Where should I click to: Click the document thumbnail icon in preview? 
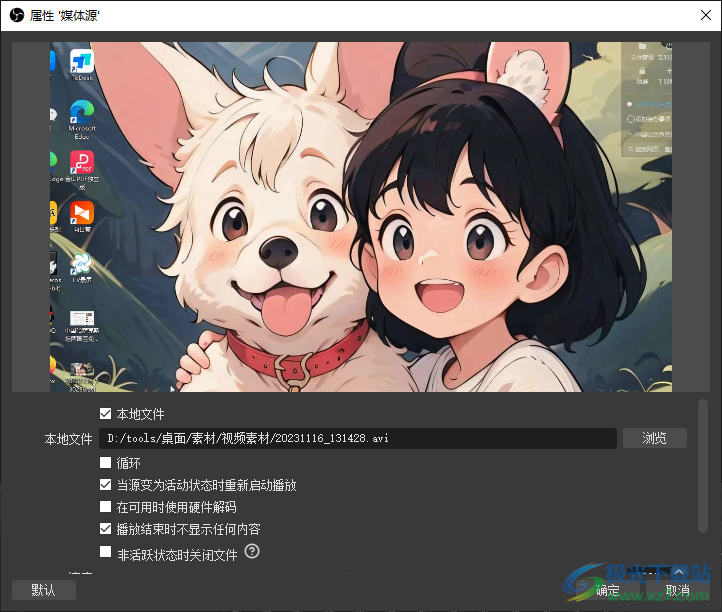point(82,318)
